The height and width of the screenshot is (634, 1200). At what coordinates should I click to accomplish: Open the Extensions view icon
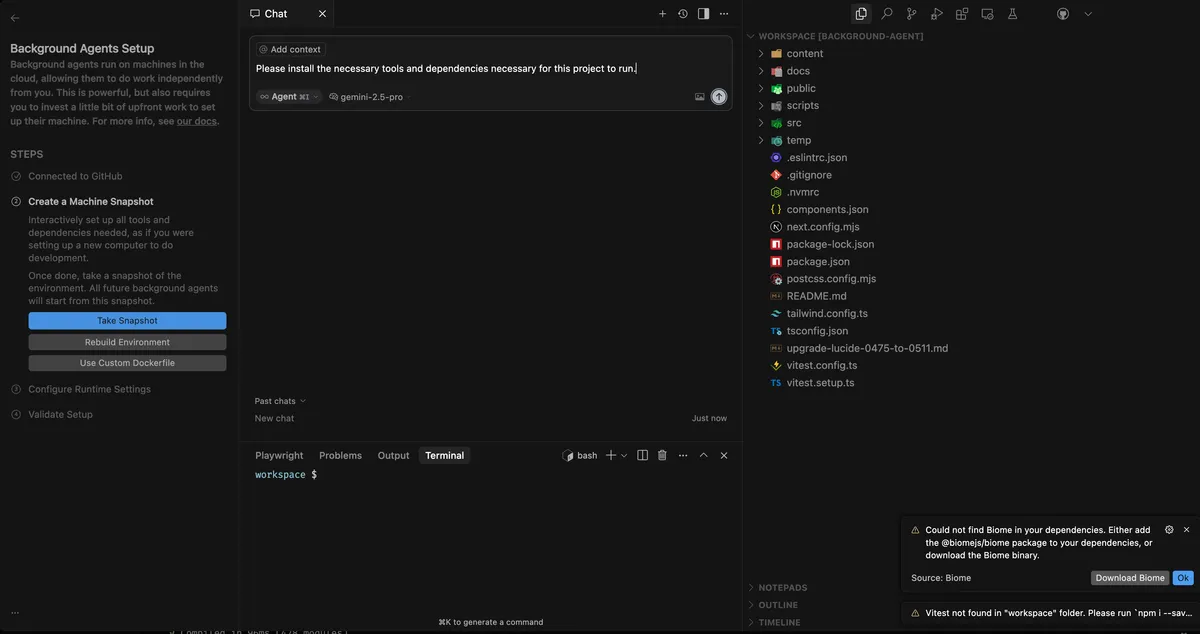[961, 14]
